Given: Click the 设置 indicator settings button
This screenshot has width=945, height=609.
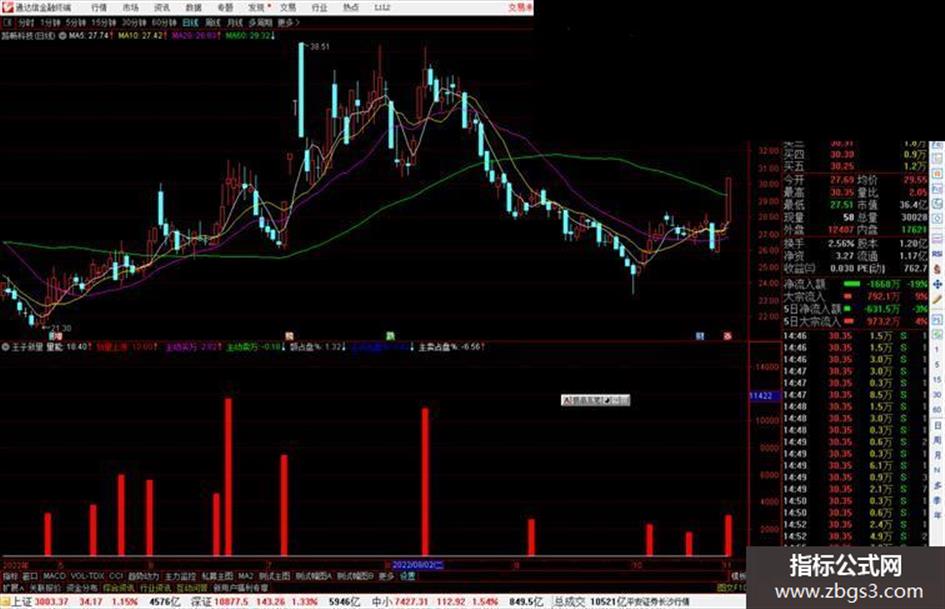Looking at the screenshot, I should [407, 576].
